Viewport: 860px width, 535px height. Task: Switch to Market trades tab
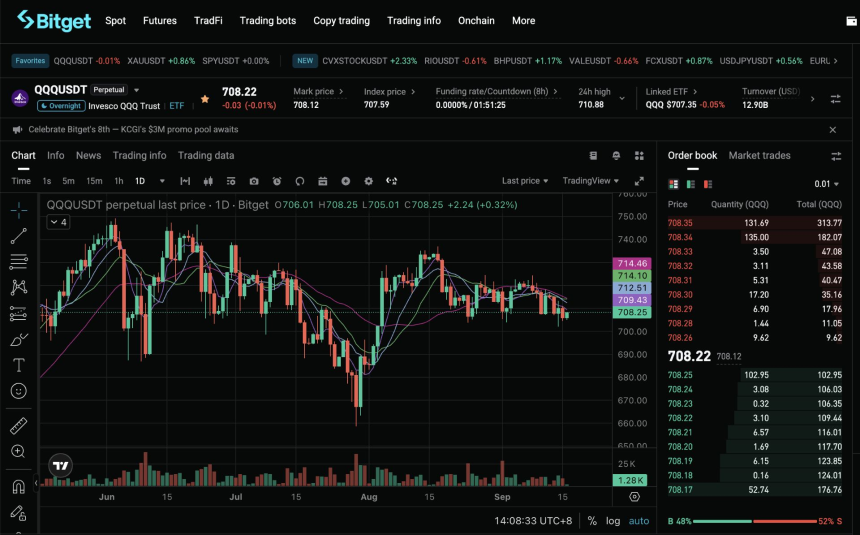point(759,156)
